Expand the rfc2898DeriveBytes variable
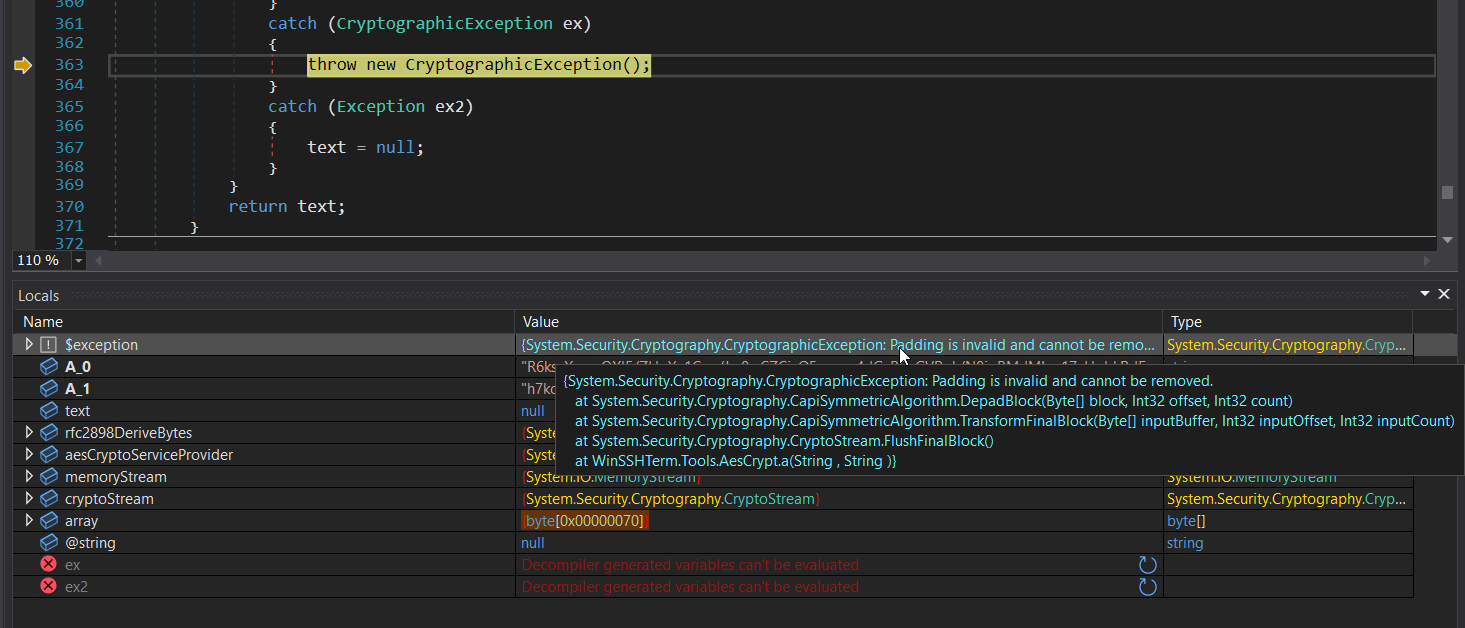Viewport: 1465px width, 628px height. 29,433
